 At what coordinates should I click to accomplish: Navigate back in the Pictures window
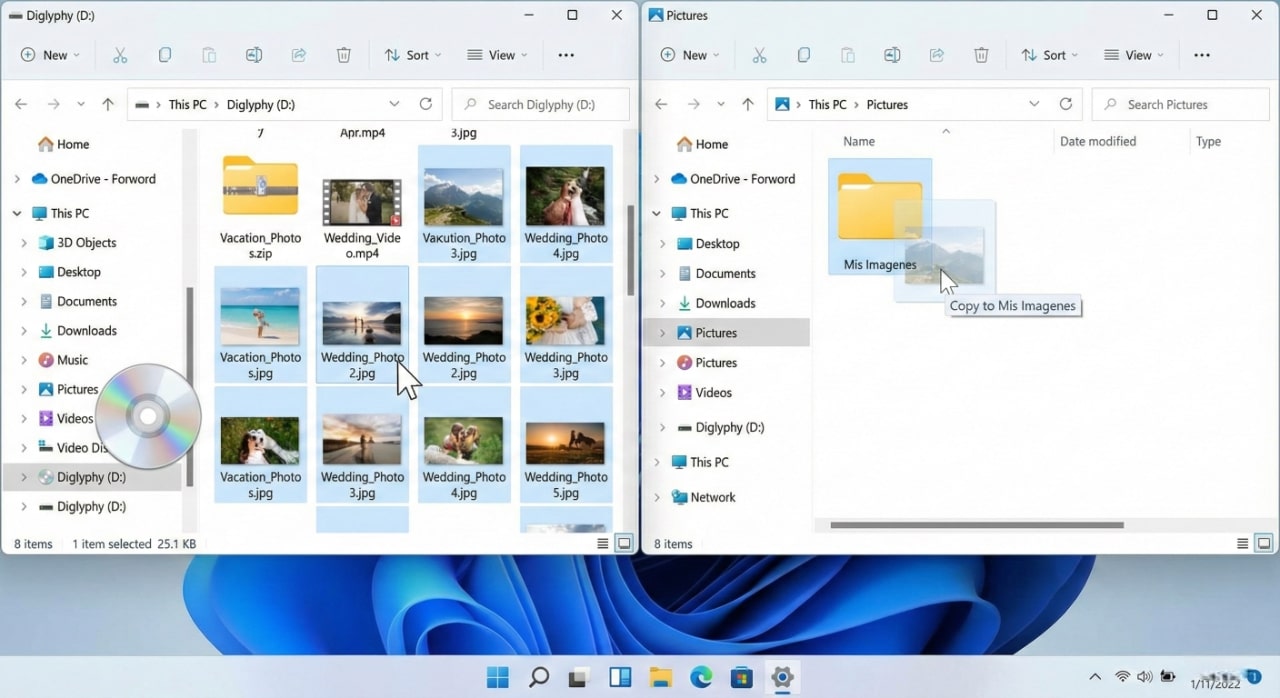click(660, 104)
